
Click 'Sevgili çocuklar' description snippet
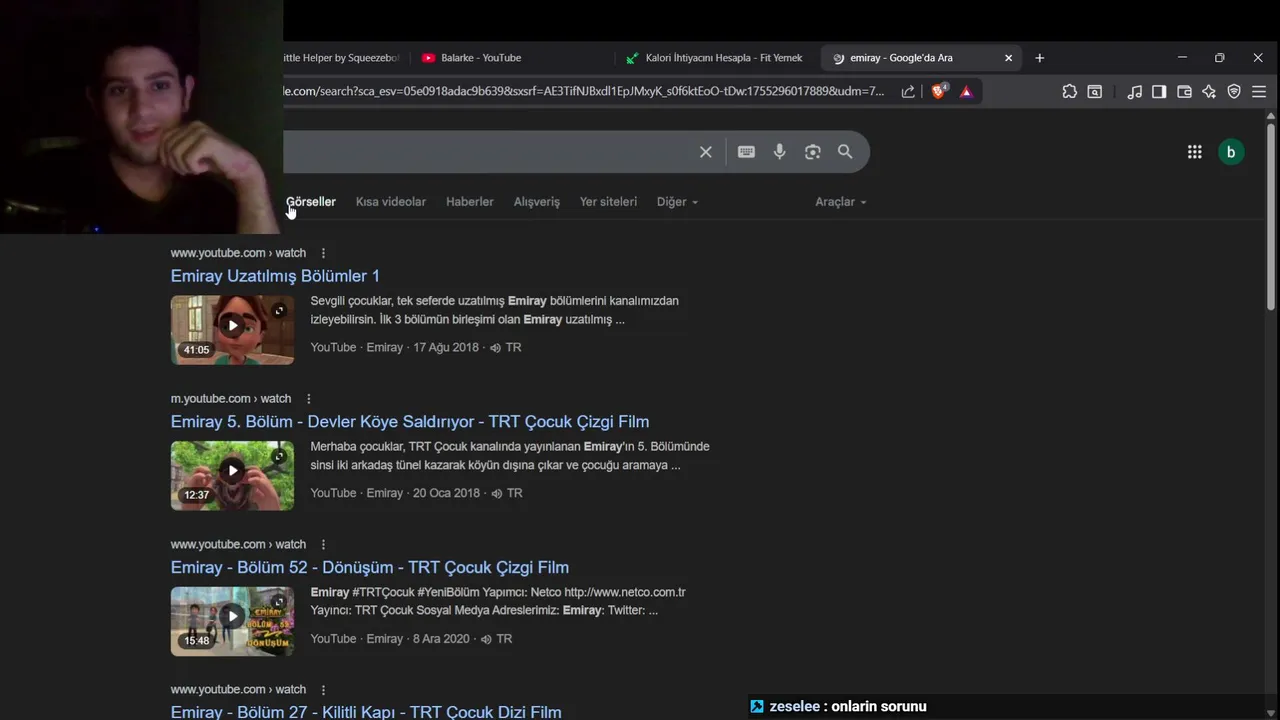point(495,310)
